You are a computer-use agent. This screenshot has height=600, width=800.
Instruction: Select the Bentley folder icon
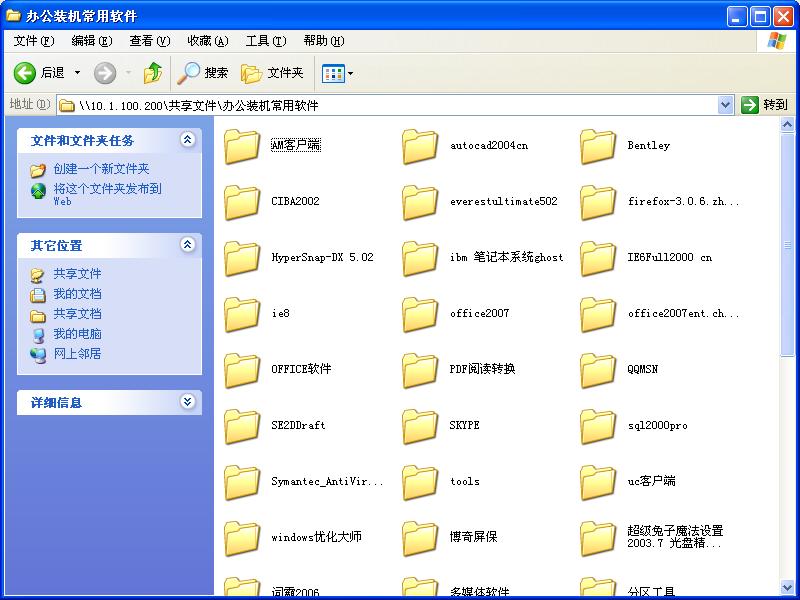[598, 146]
